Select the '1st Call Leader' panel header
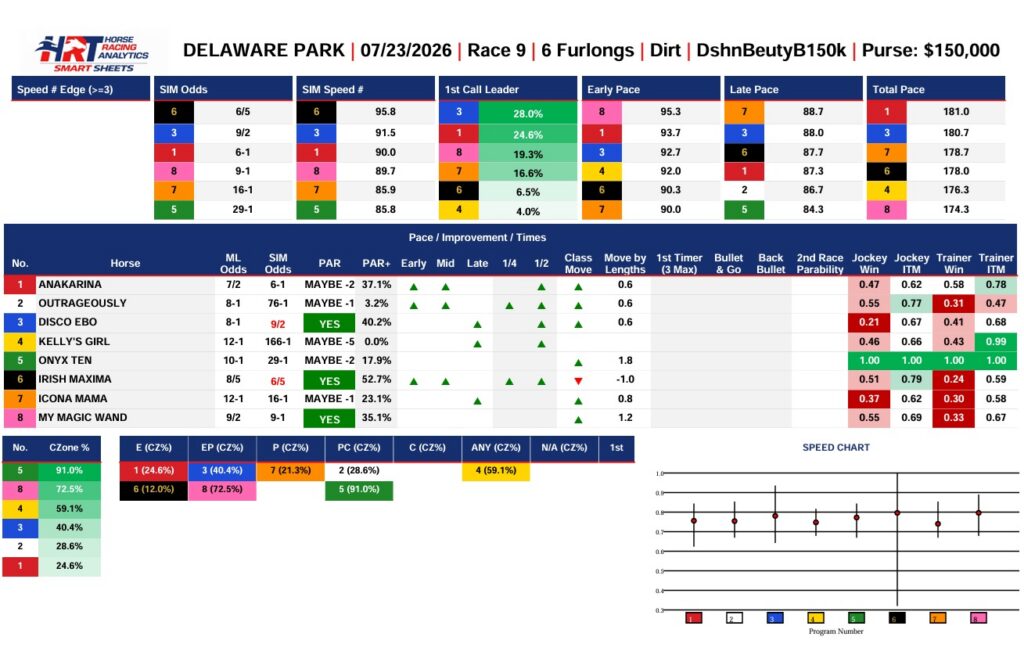Image resolution: width=1024 pixels, height=651 pixels. 507,89
